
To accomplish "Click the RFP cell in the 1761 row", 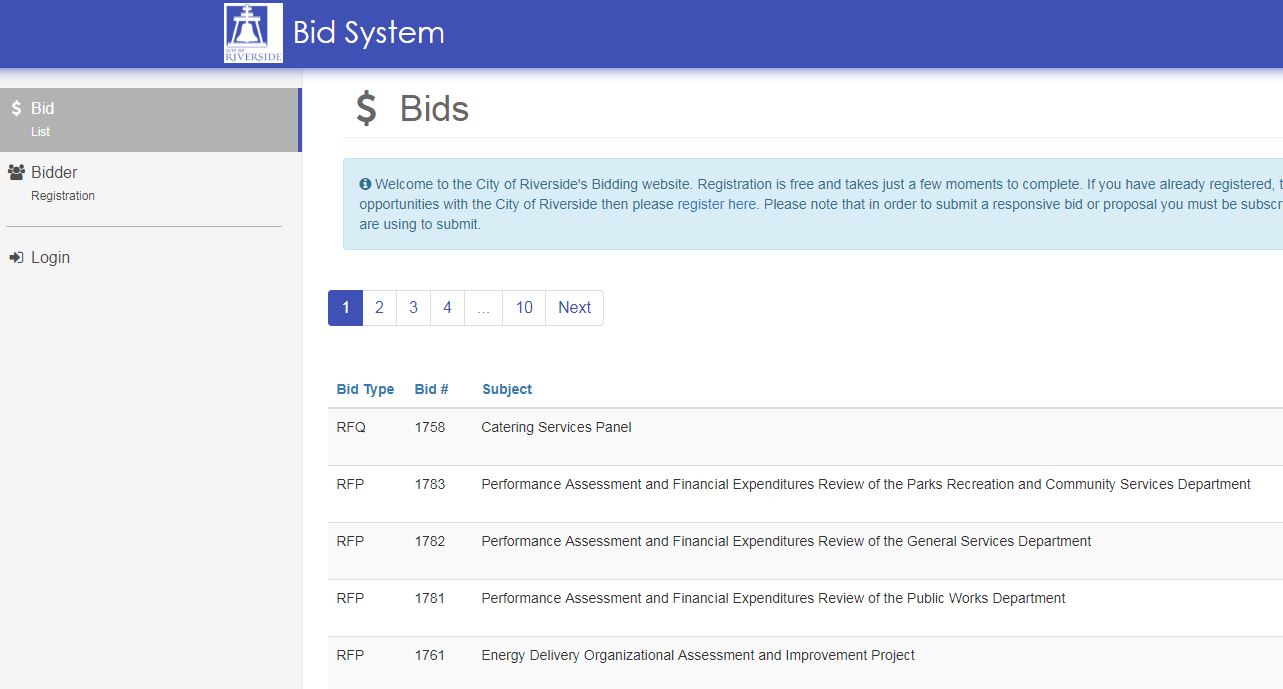I will tap(350, 655).
